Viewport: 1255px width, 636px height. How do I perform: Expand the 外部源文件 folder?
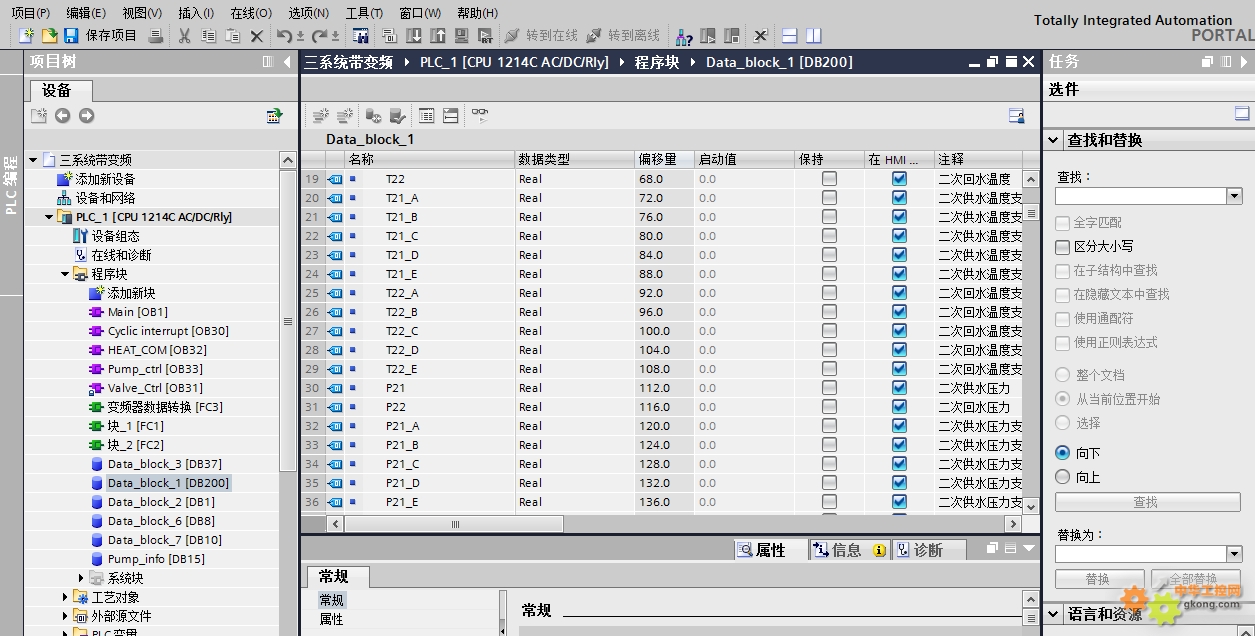[65, 616]
